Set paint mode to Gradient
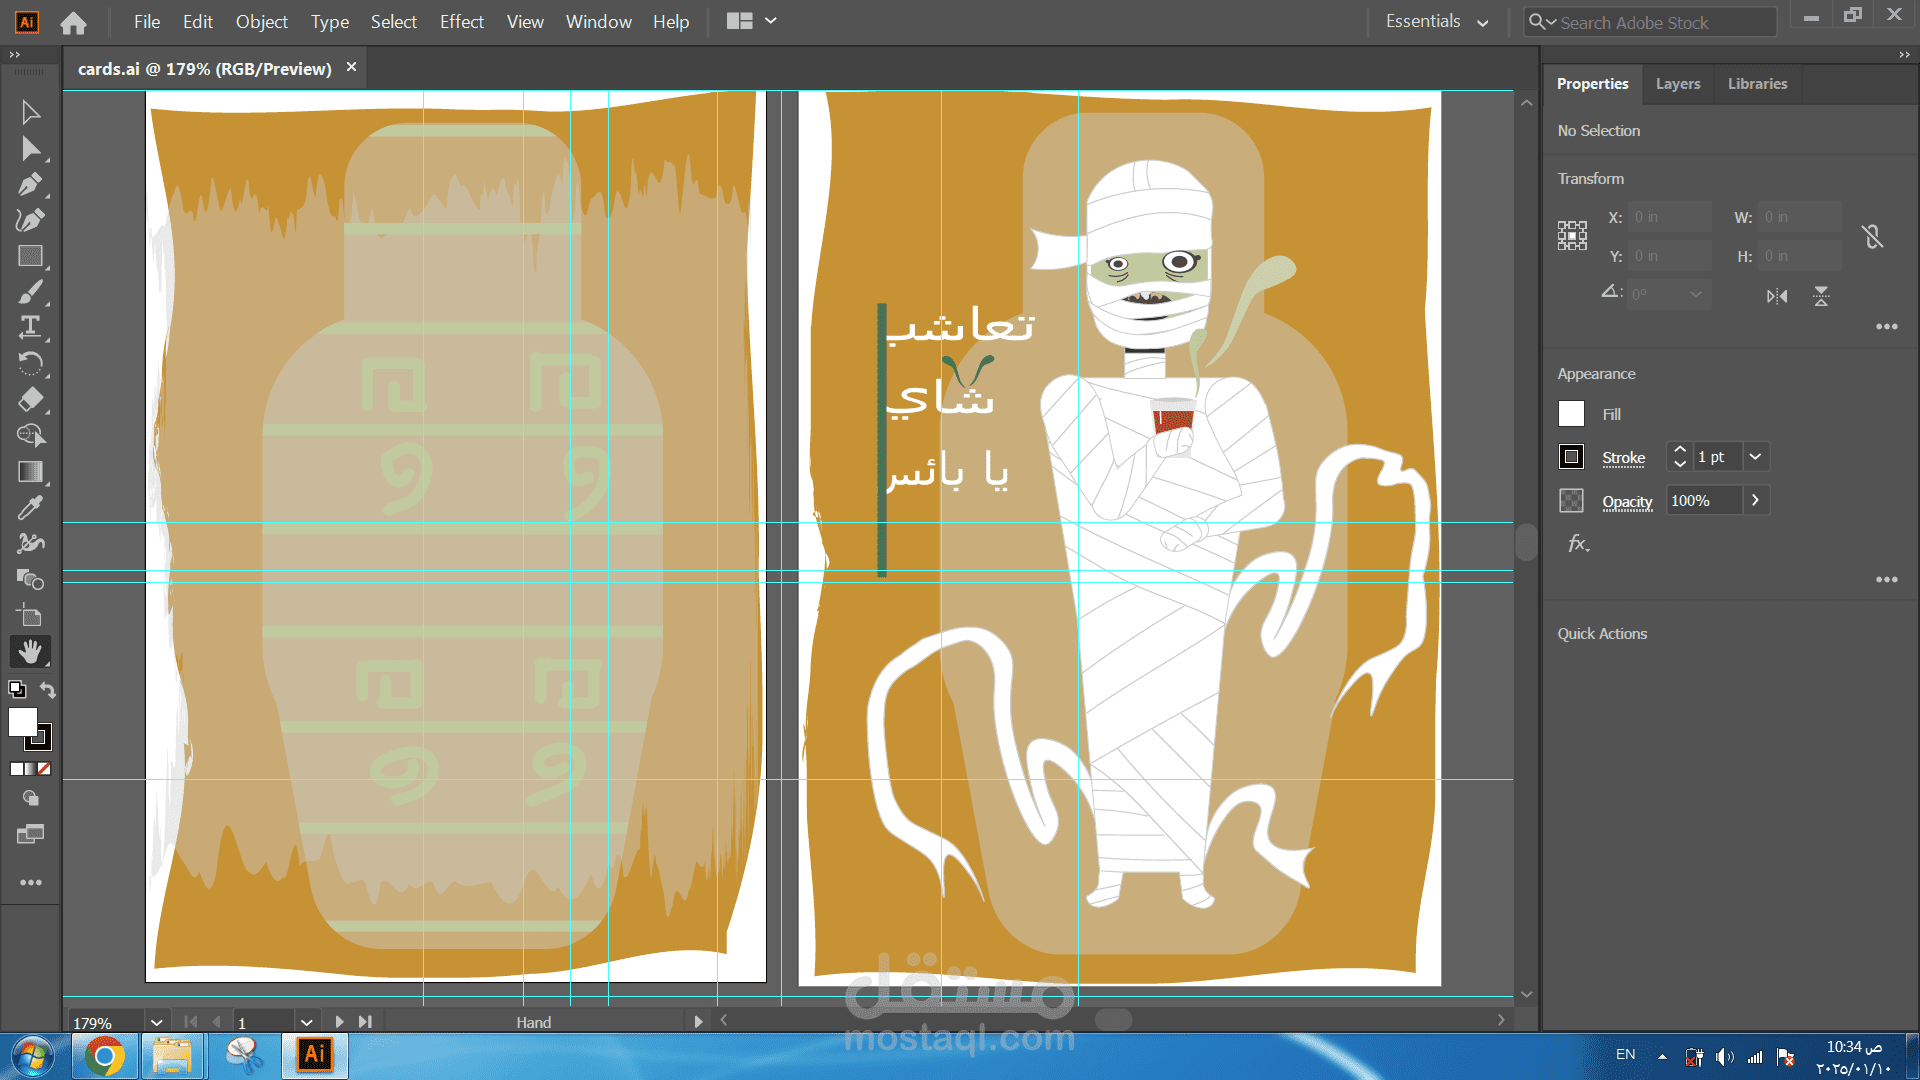Image resolution: width=1920 pixels, height=1080 pixels. pos(29,769)
